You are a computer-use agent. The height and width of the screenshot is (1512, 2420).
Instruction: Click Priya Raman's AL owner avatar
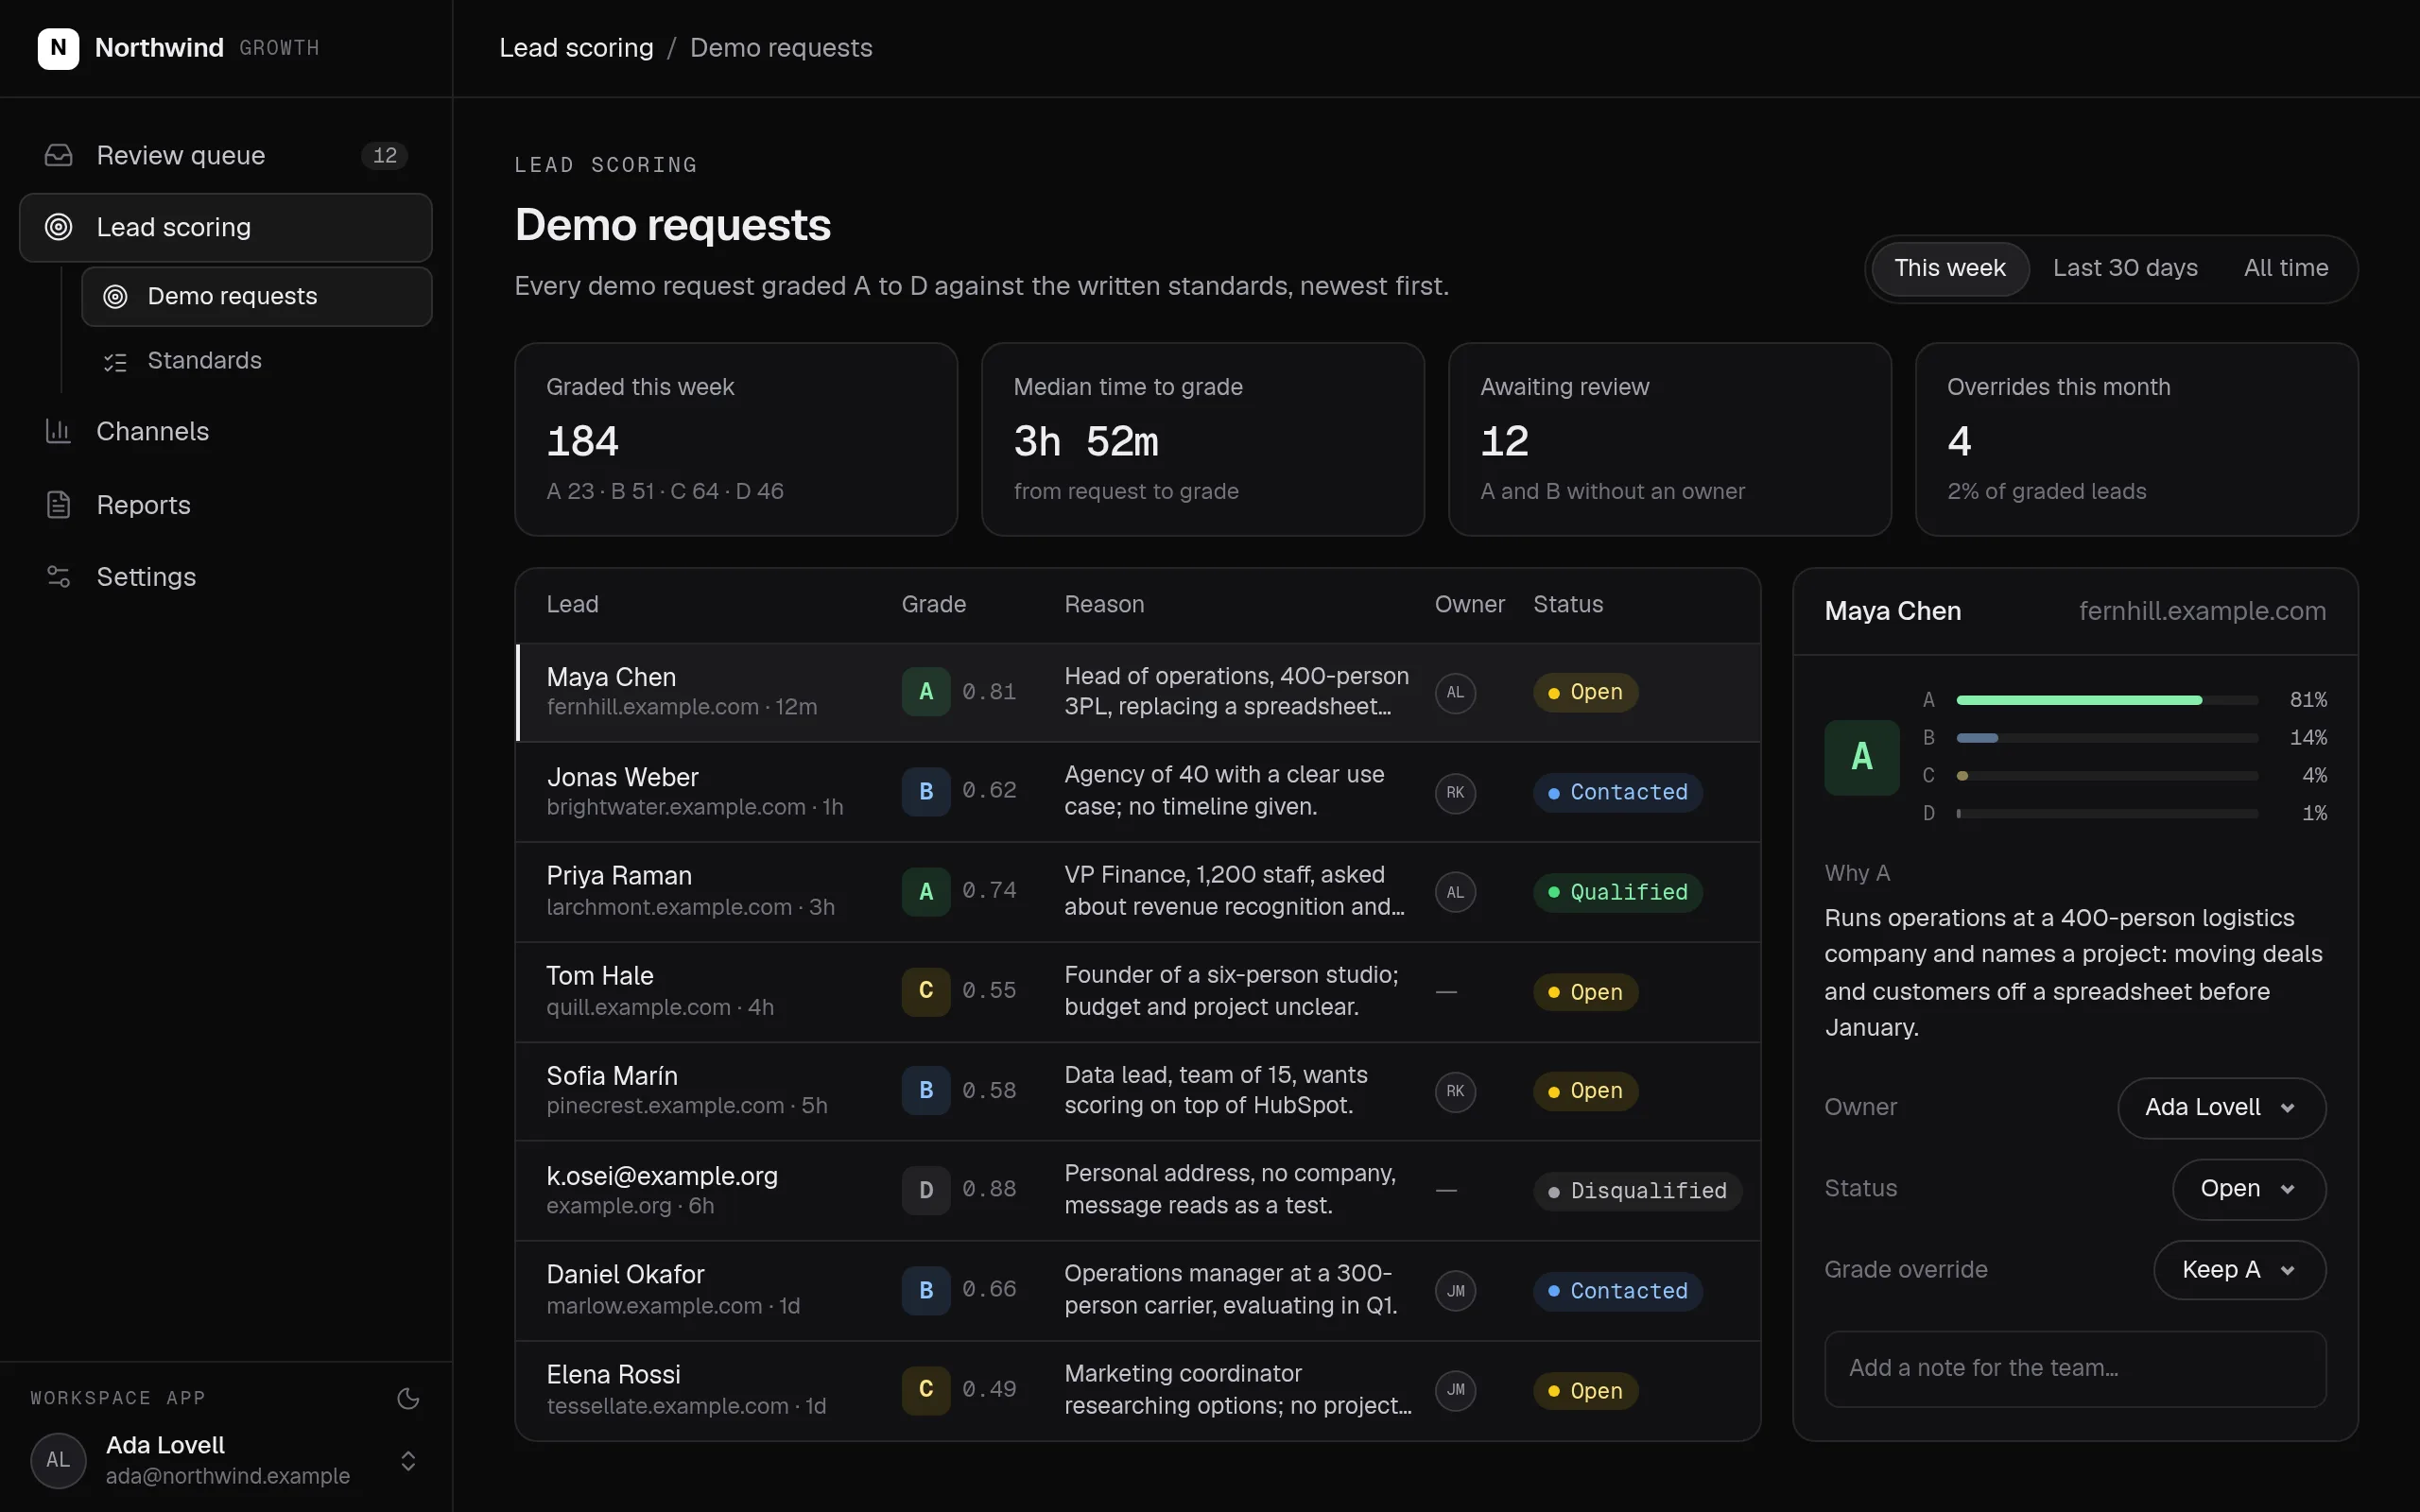(1455, 892)
